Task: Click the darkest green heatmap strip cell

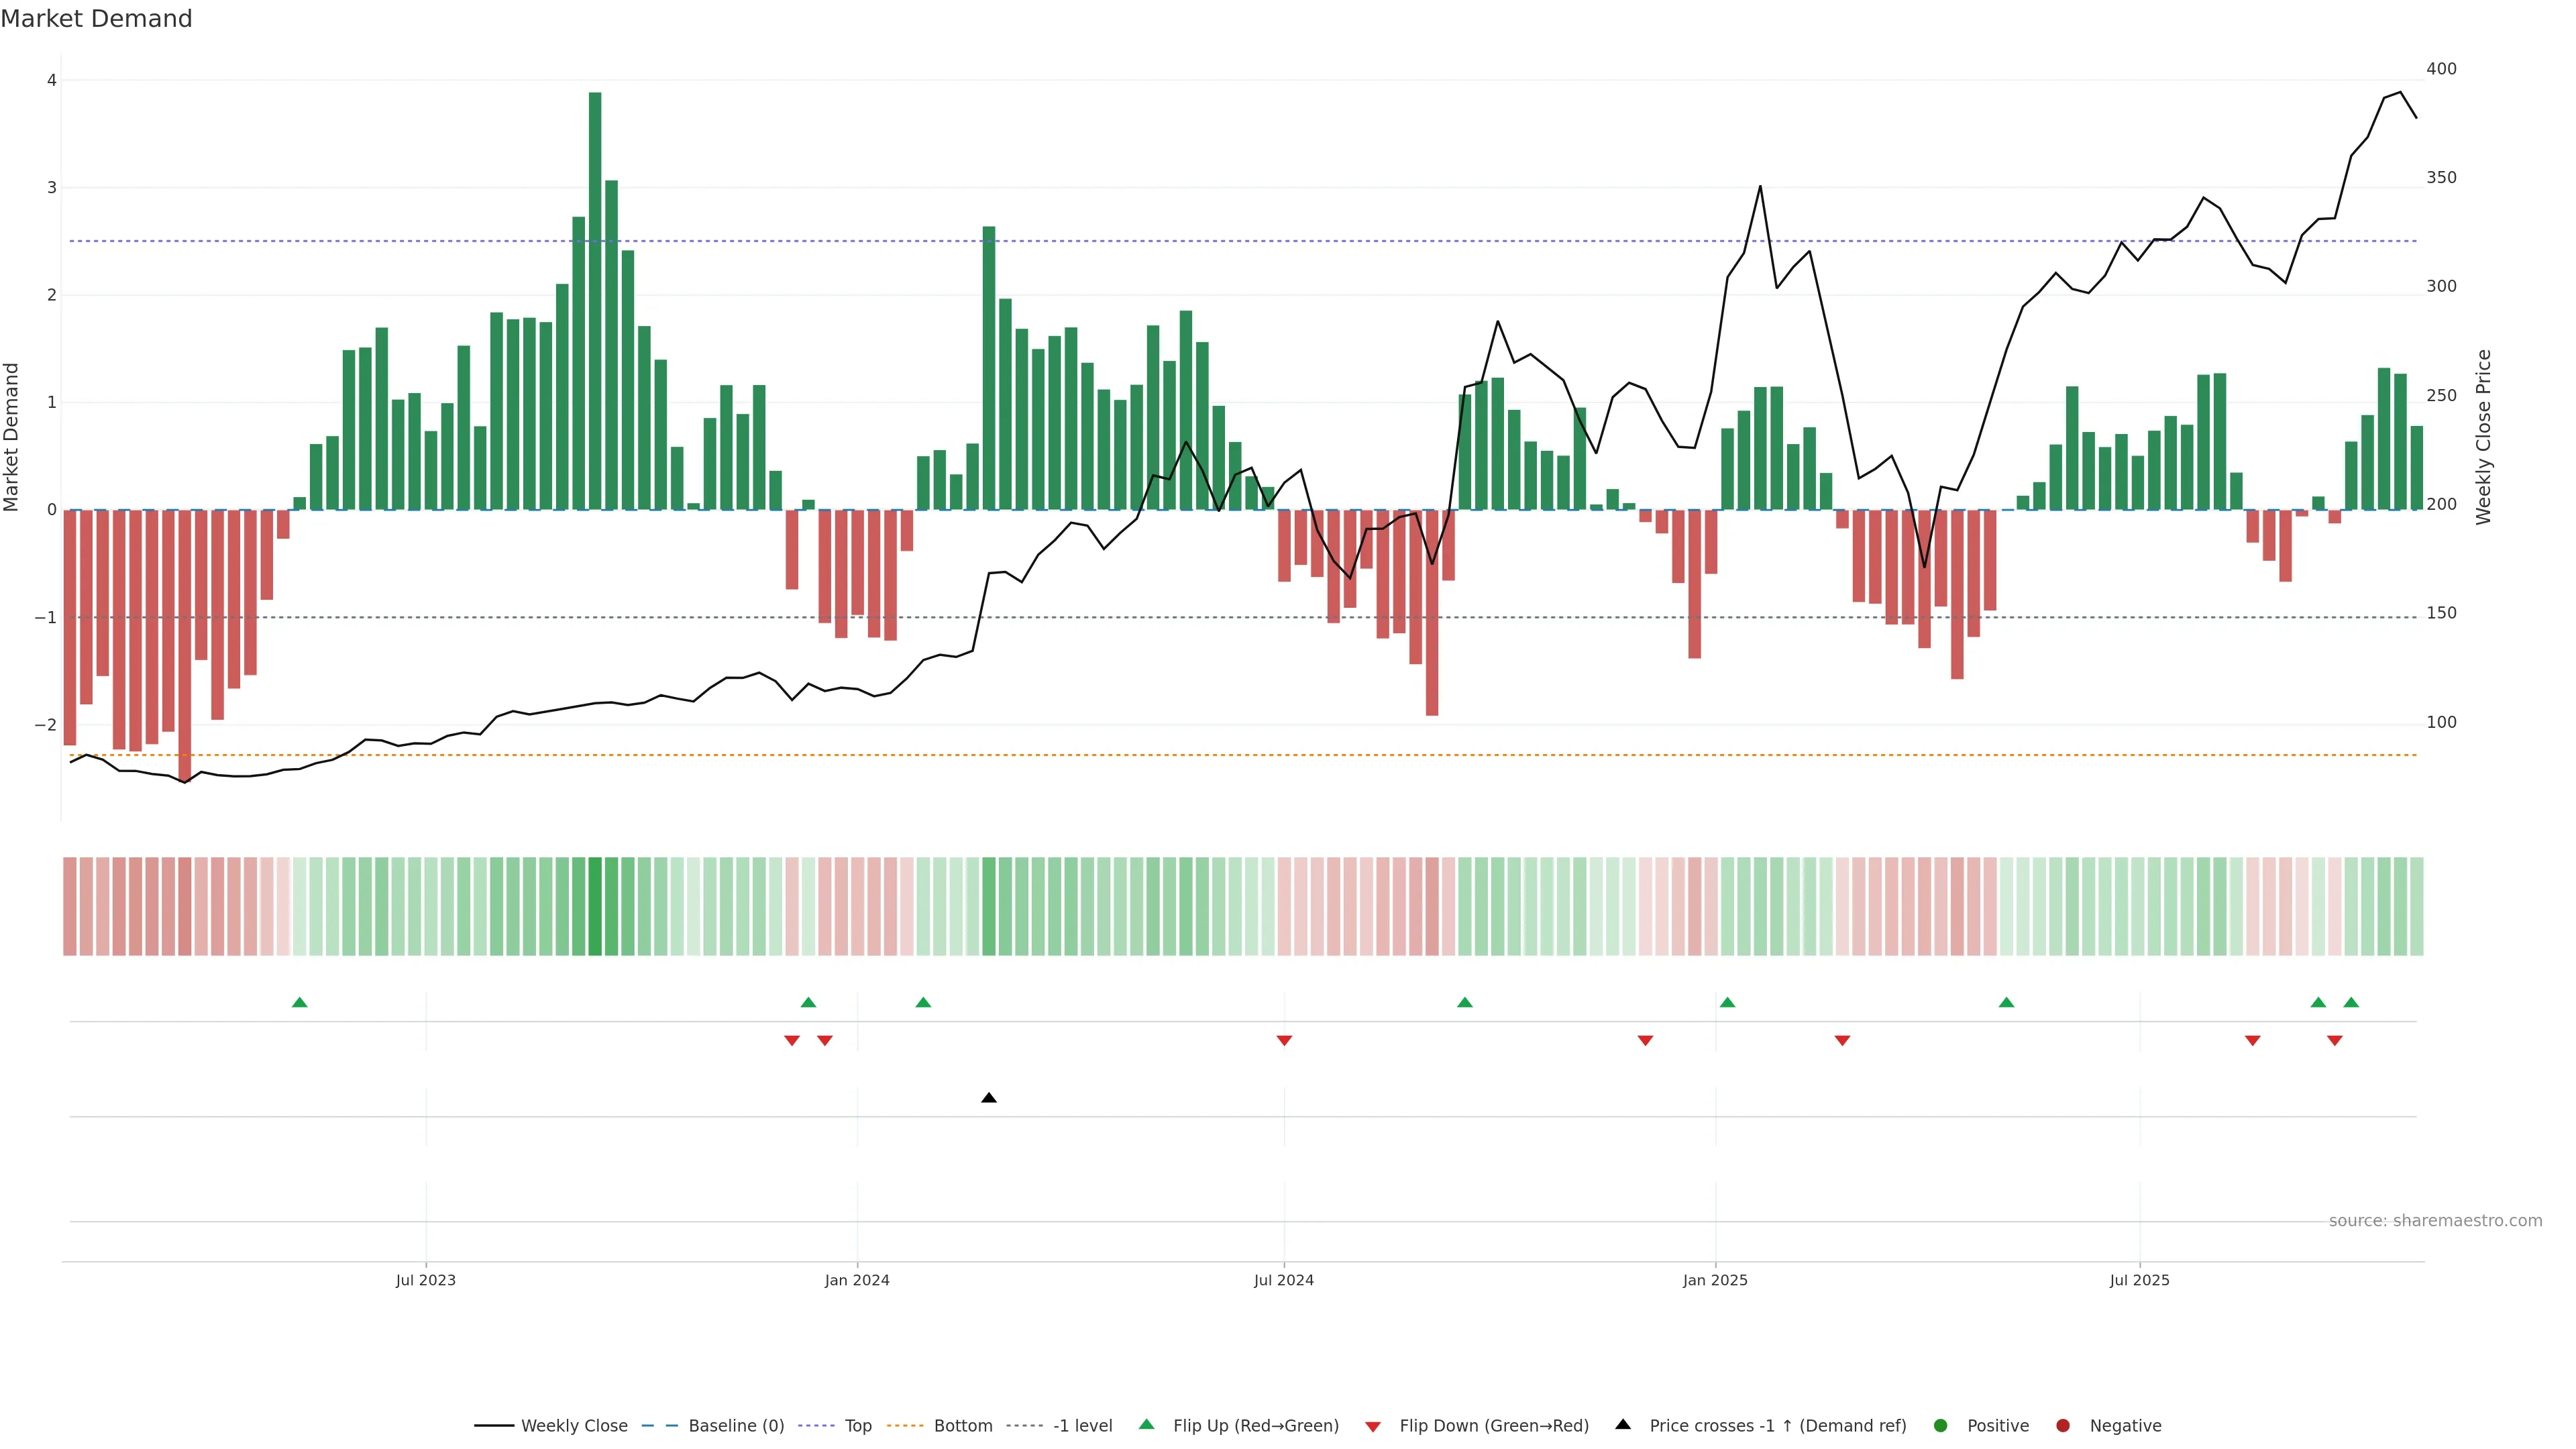Action: (x=595, y=906)
